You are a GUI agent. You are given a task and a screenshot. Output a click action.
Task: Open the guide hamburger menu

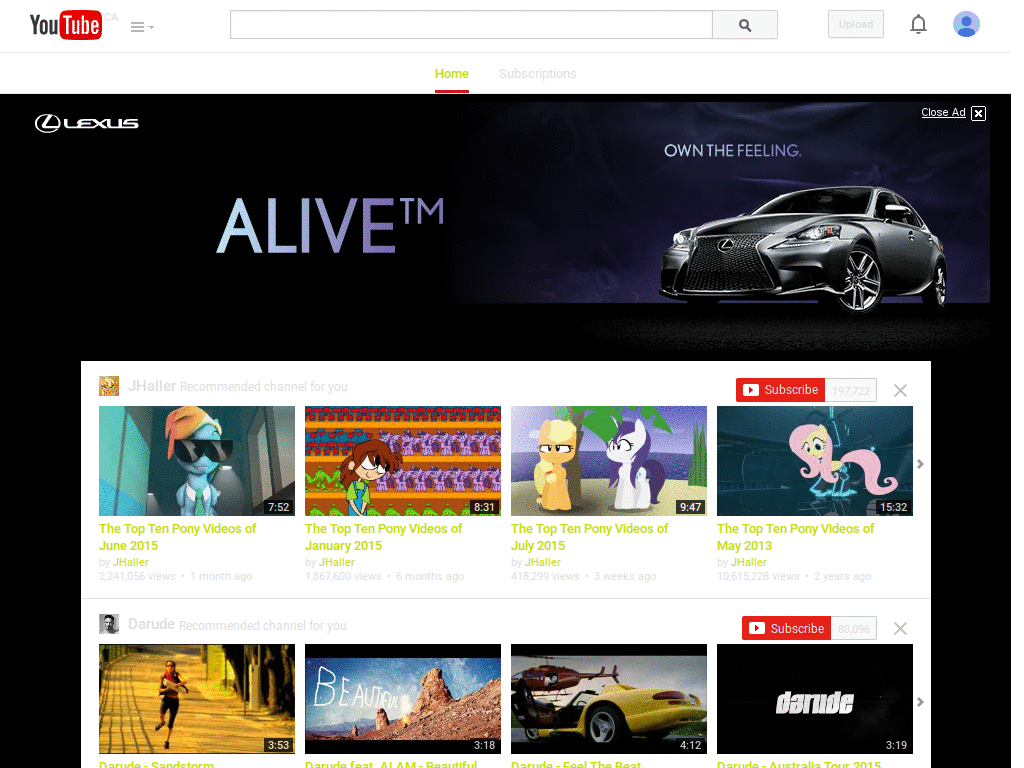tap(142, 27)
